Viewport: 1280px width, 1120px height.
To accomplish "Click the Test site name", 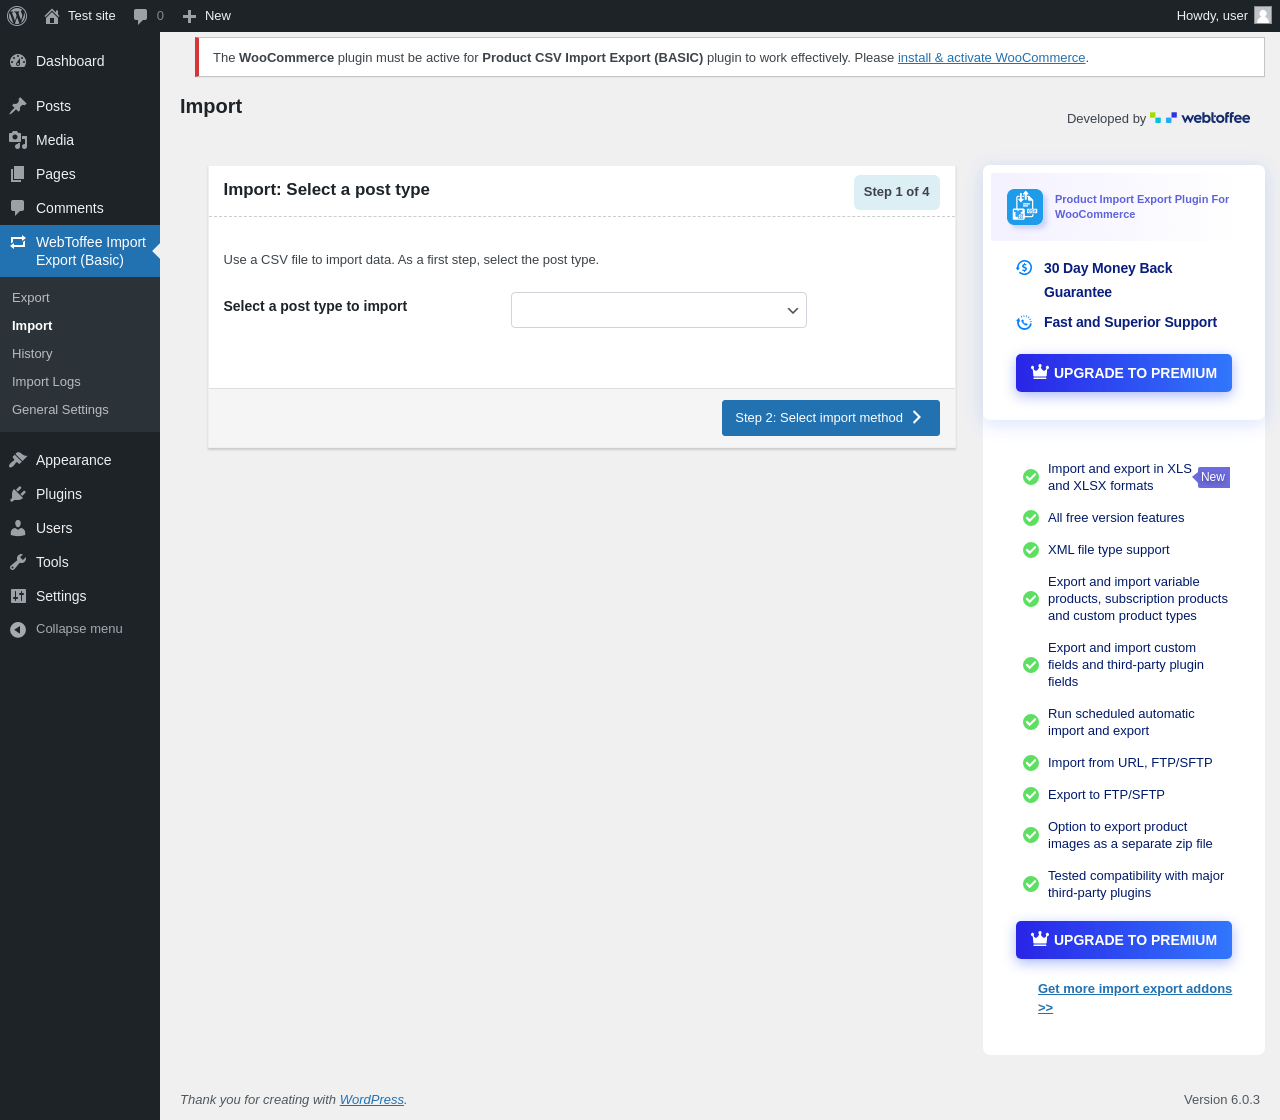I will (92, 16).
